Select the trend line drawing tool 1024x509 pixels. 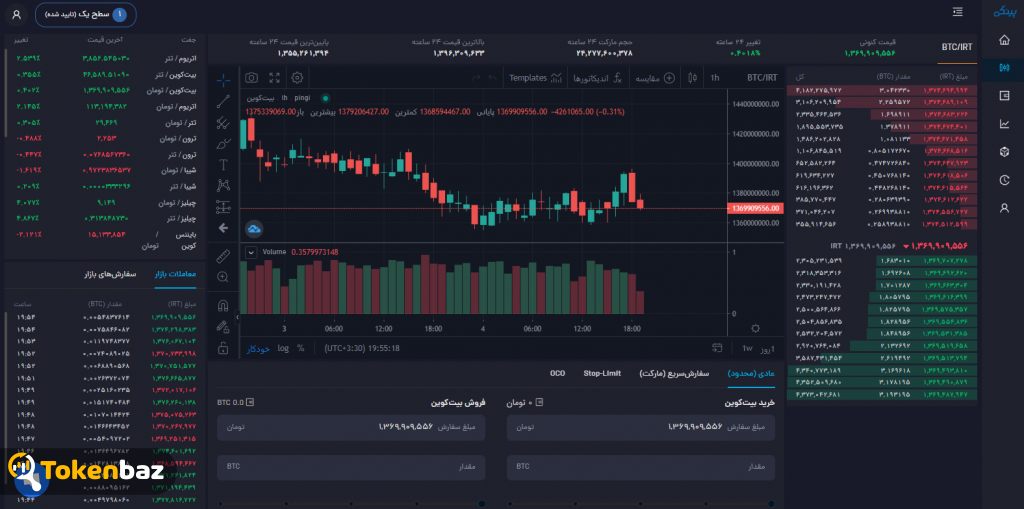[223, 101]
